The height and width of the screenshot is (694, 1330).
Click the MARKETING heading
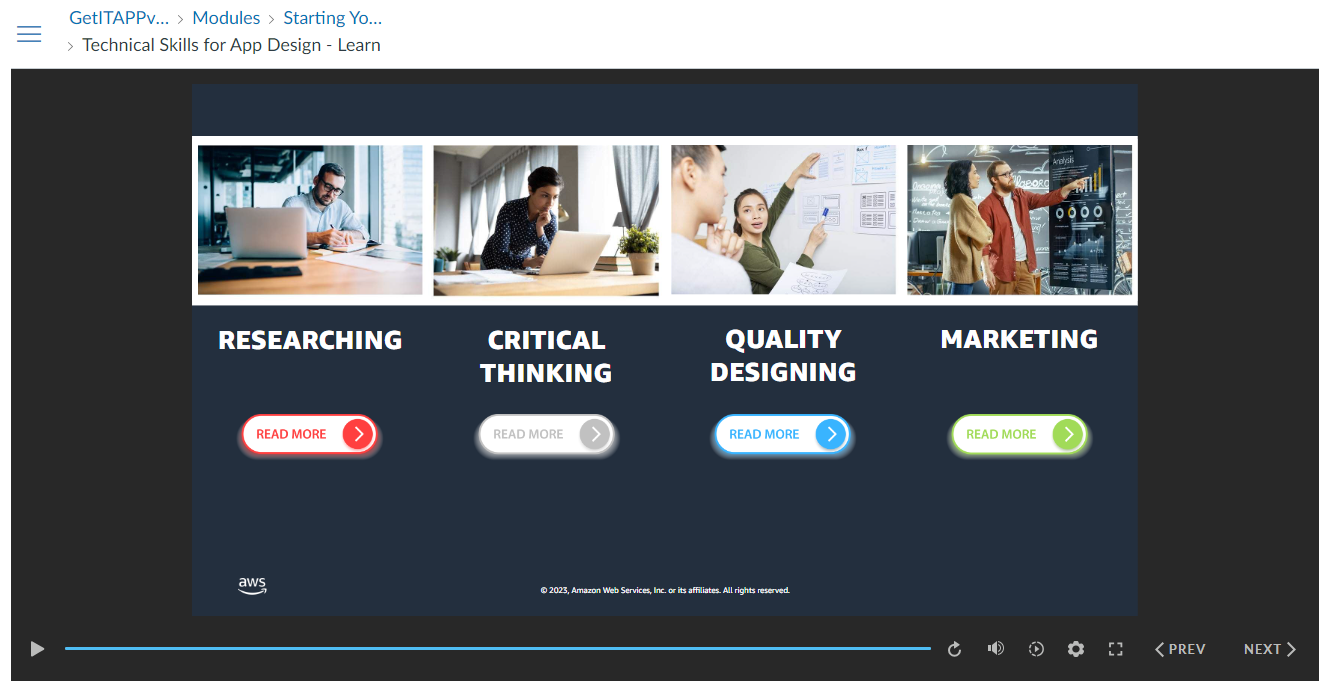[1019, 339]
